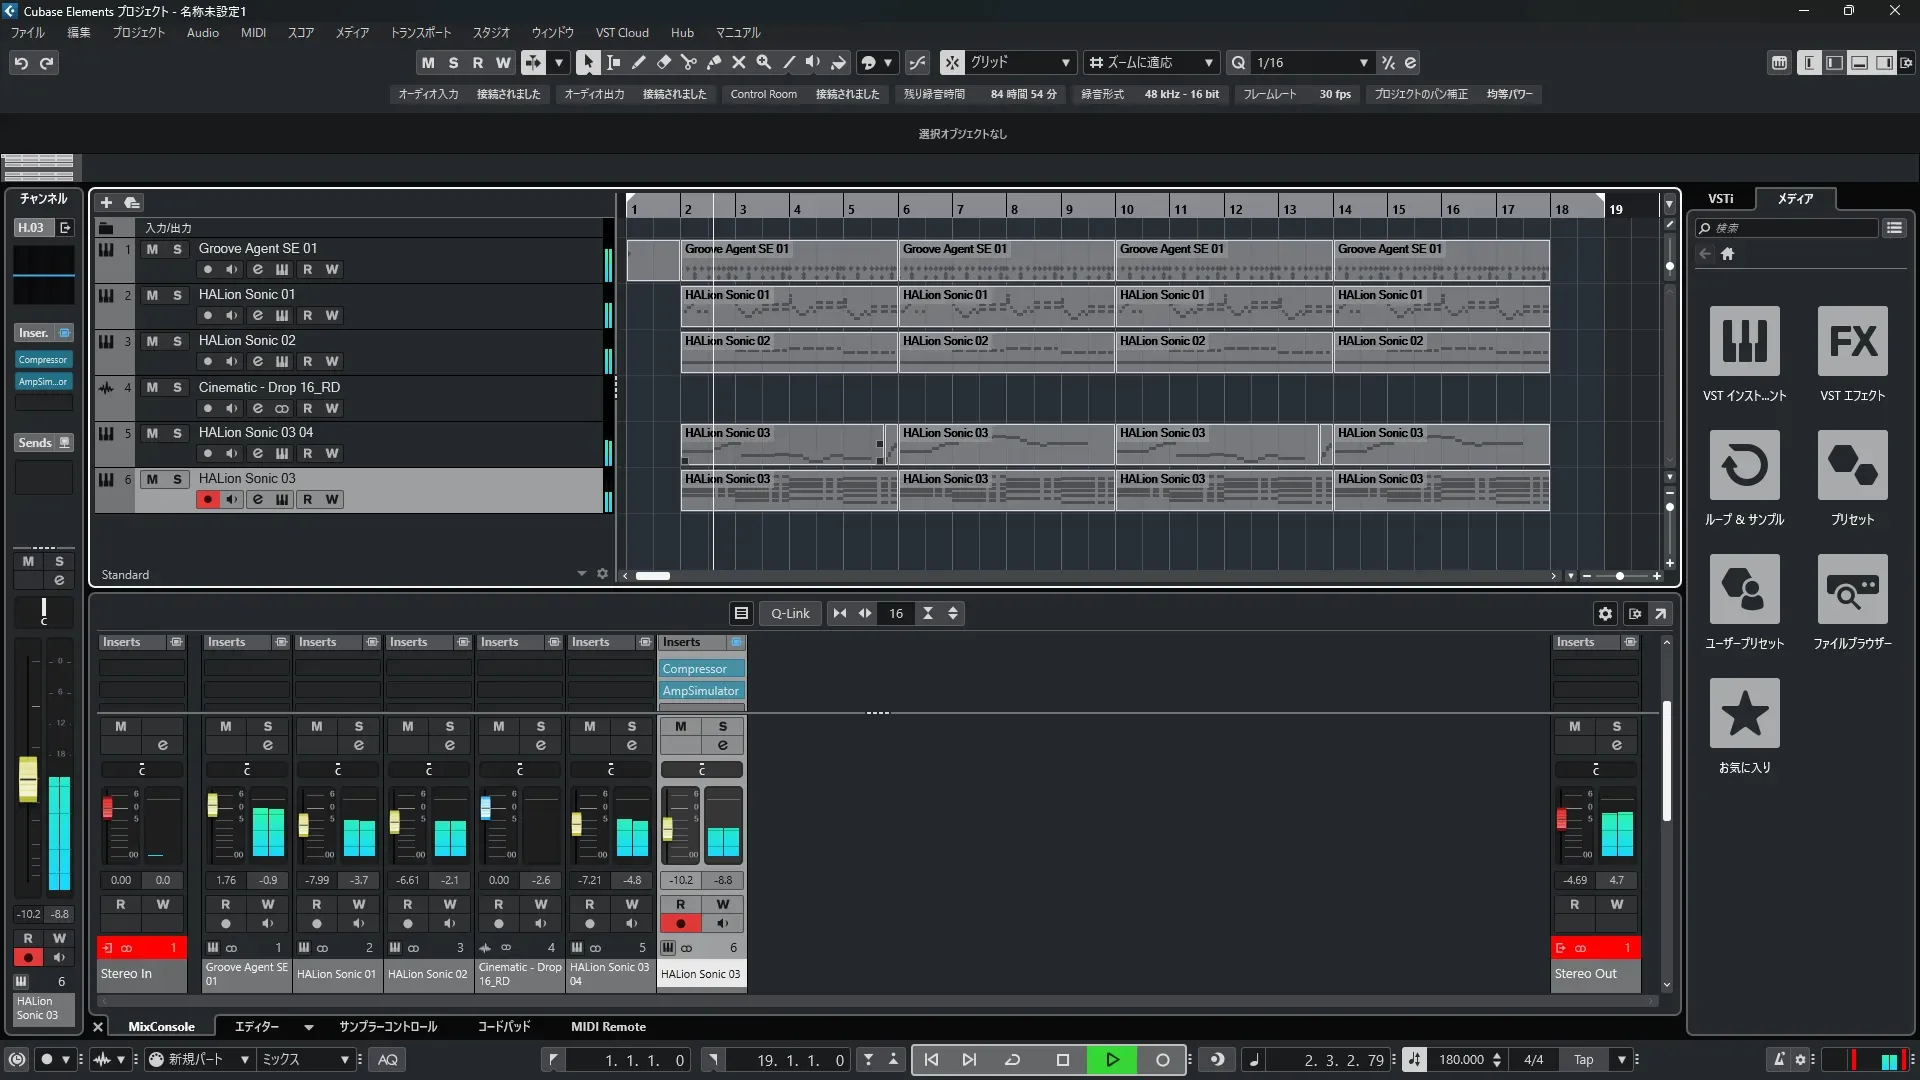Select the Eraser tool in toolbar

coord(663,62)
